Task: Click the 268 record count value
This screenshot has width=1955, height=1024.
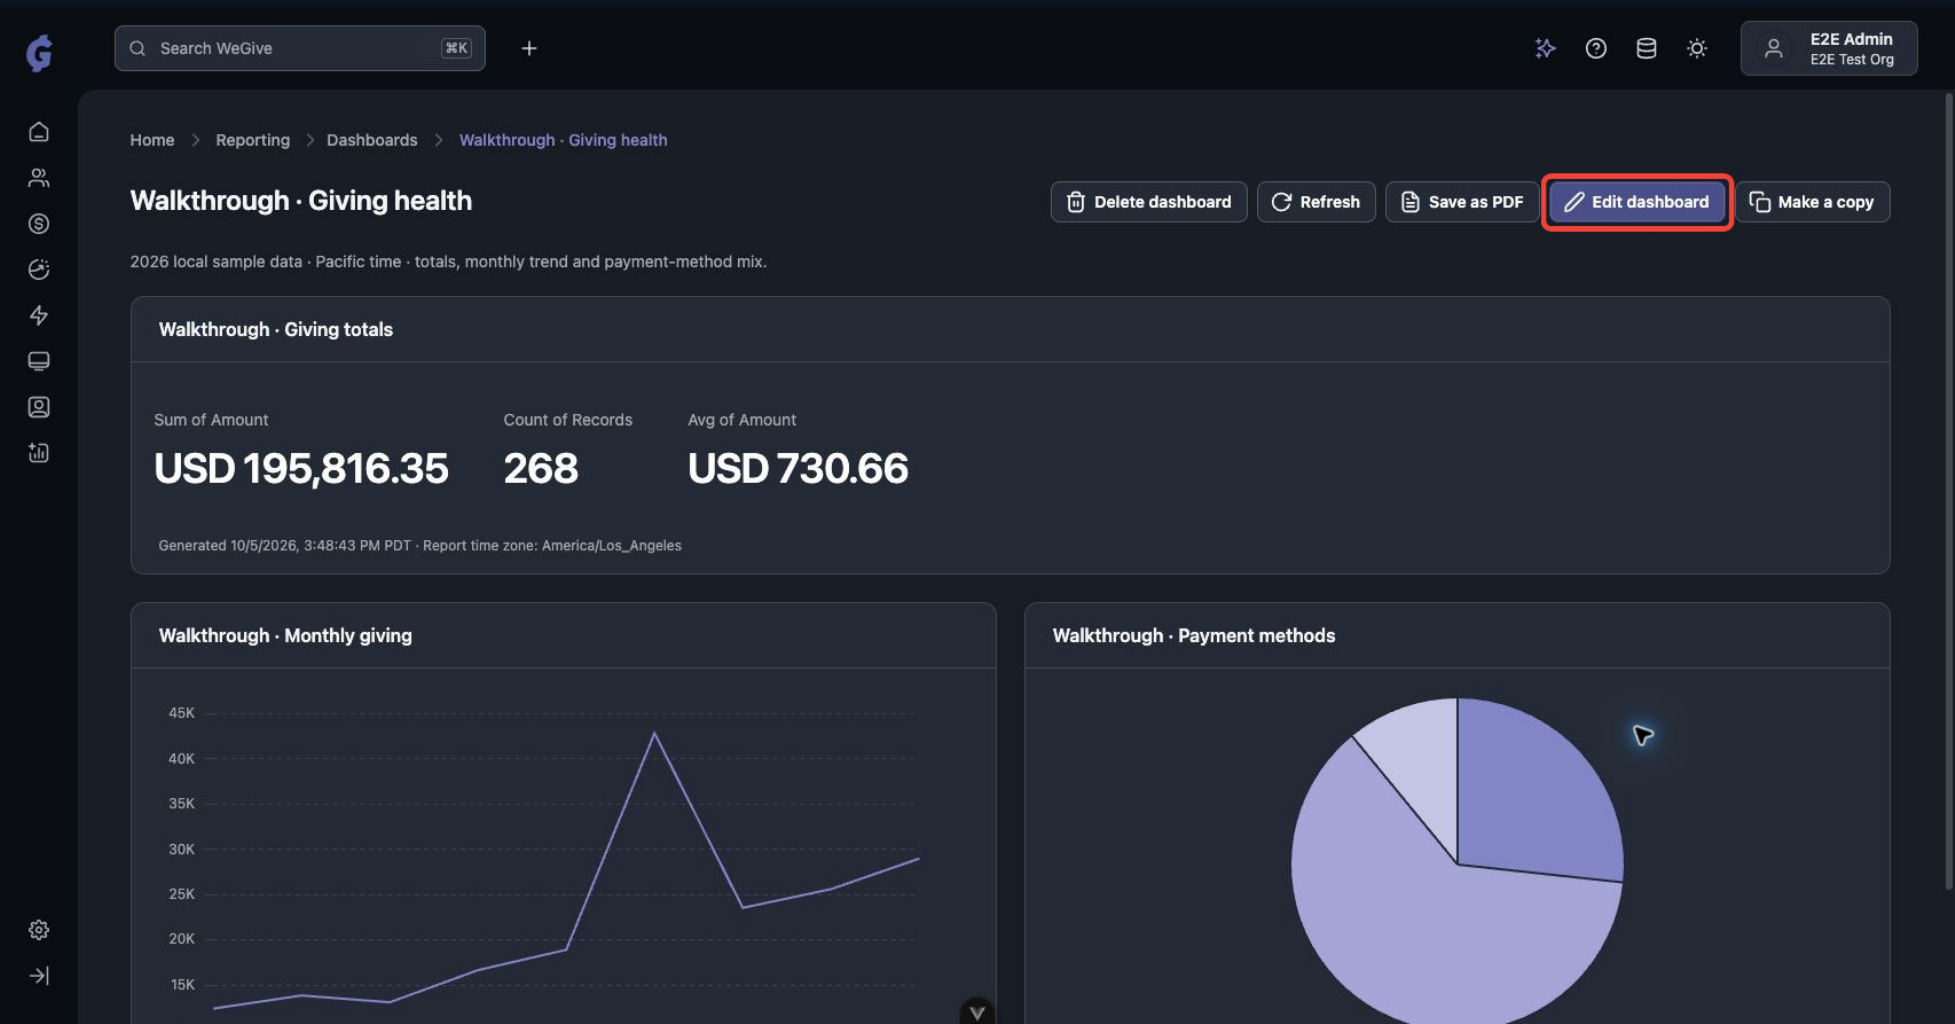Action: pyautogui.click(x=541, y=468)
